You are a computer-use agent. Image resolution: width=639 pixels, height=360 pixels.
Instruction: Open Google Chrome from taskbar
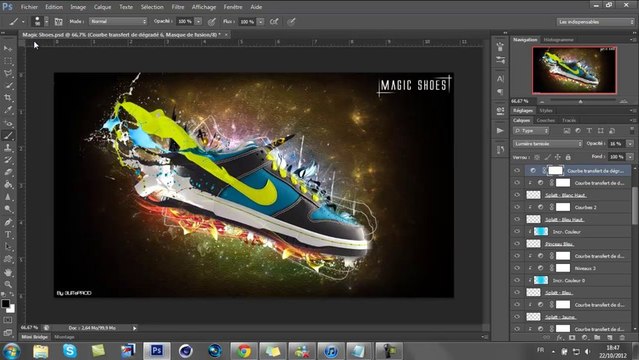(x=244, y=351)
